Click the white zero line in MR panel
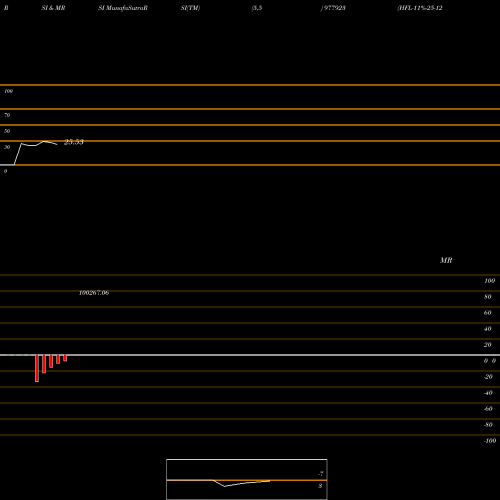This screenshot has height=500, width=500. point(250,355)
